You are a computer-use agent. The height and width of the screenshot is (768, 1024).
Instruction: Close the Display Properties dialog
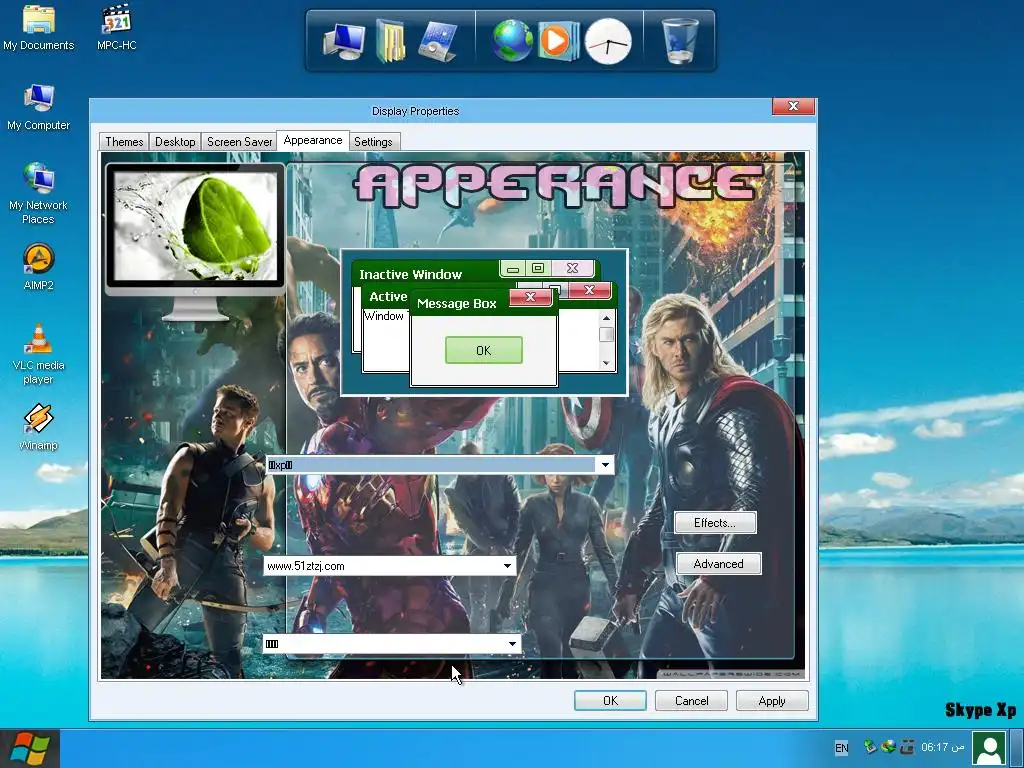click(793, 106)
